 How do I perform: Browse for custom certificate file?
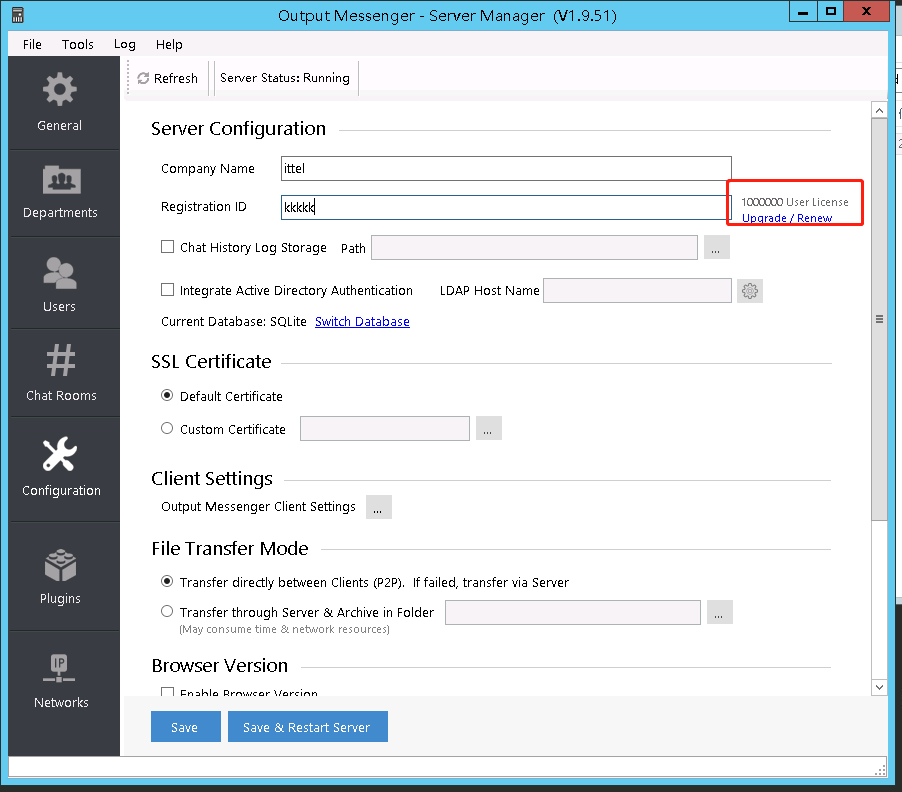coord(488,428)
